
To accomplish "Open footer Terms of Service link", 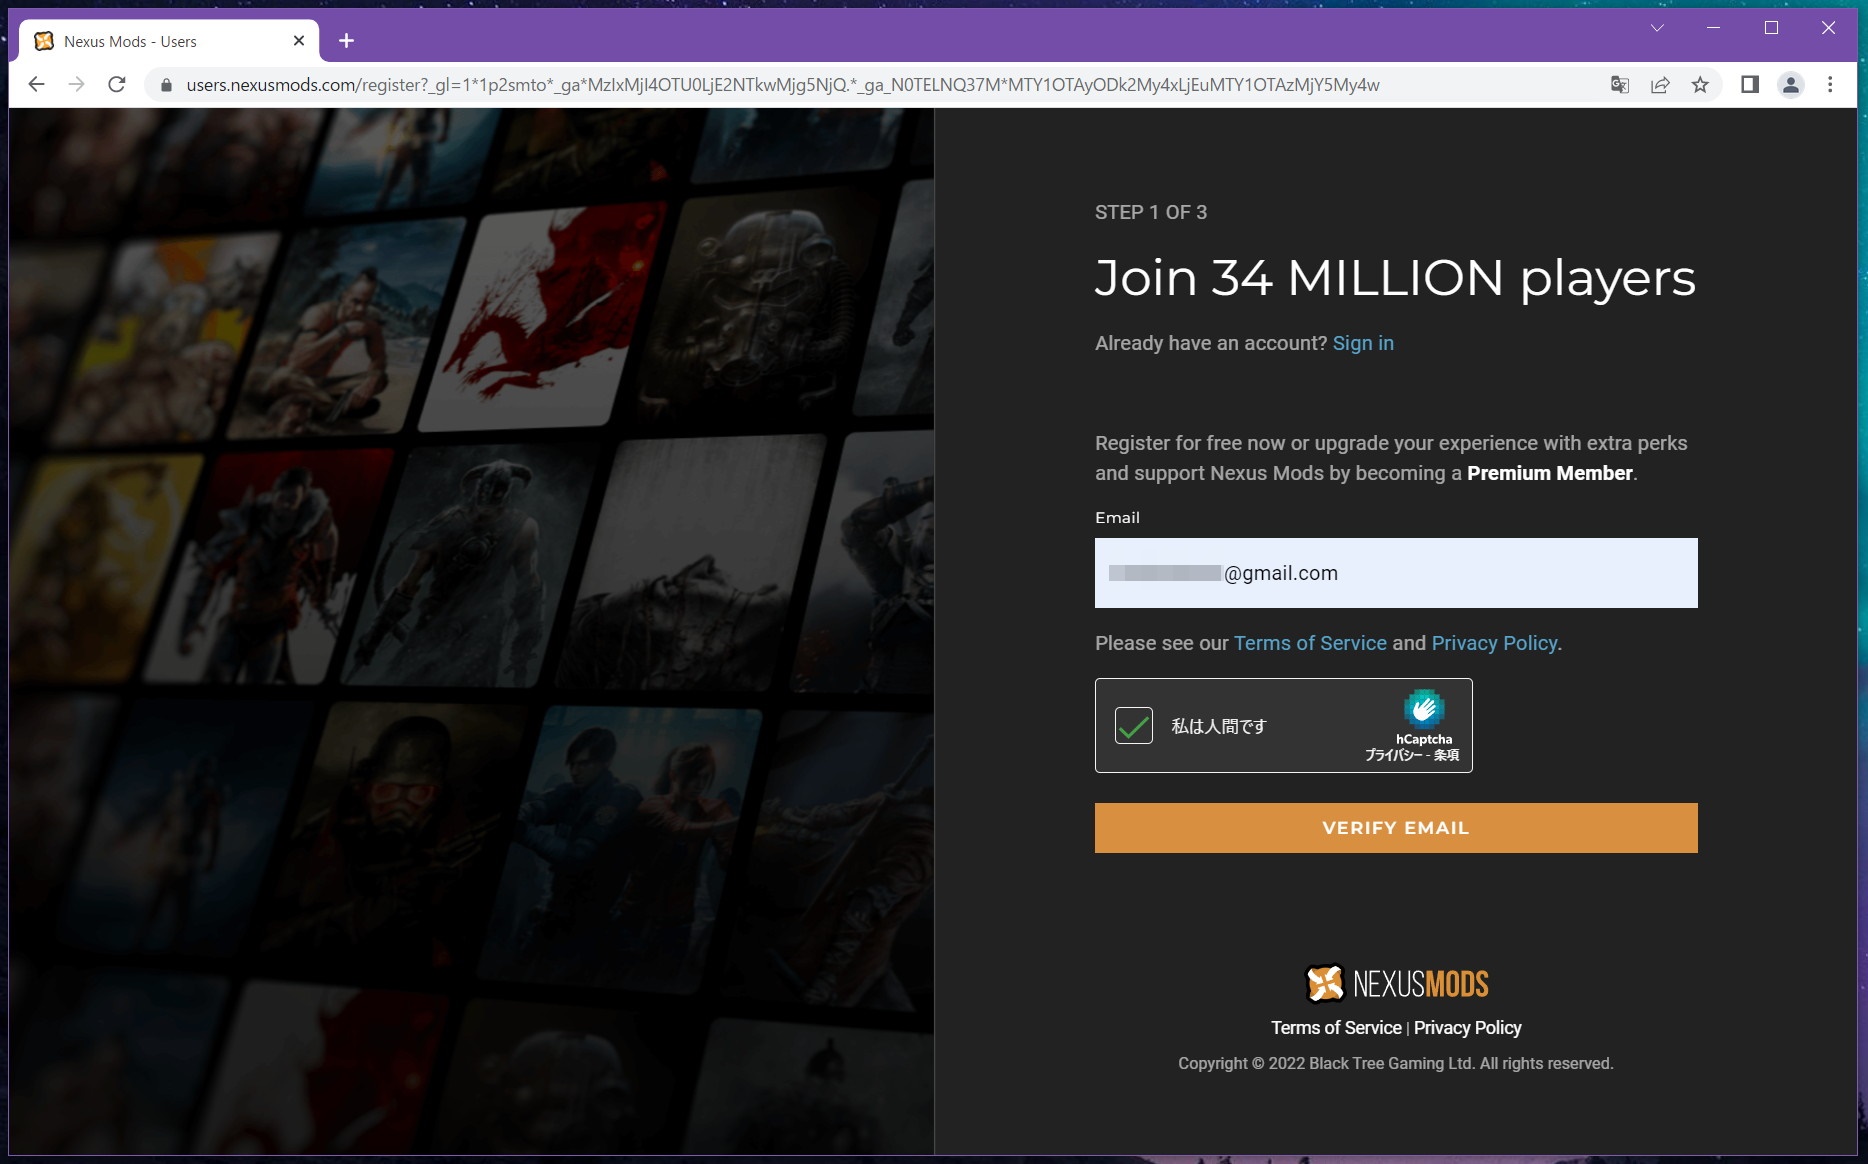I will pyautogui.click(x=1336, y=1028).
